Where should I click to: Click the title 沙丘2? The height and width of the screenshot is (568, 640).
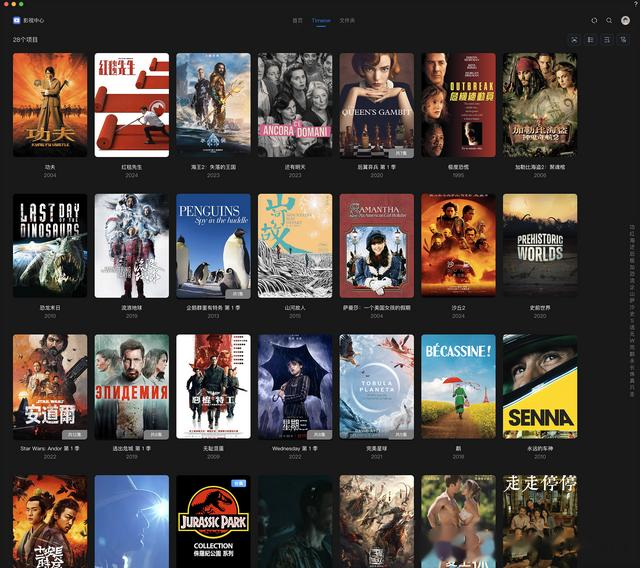tap(458, 308)
